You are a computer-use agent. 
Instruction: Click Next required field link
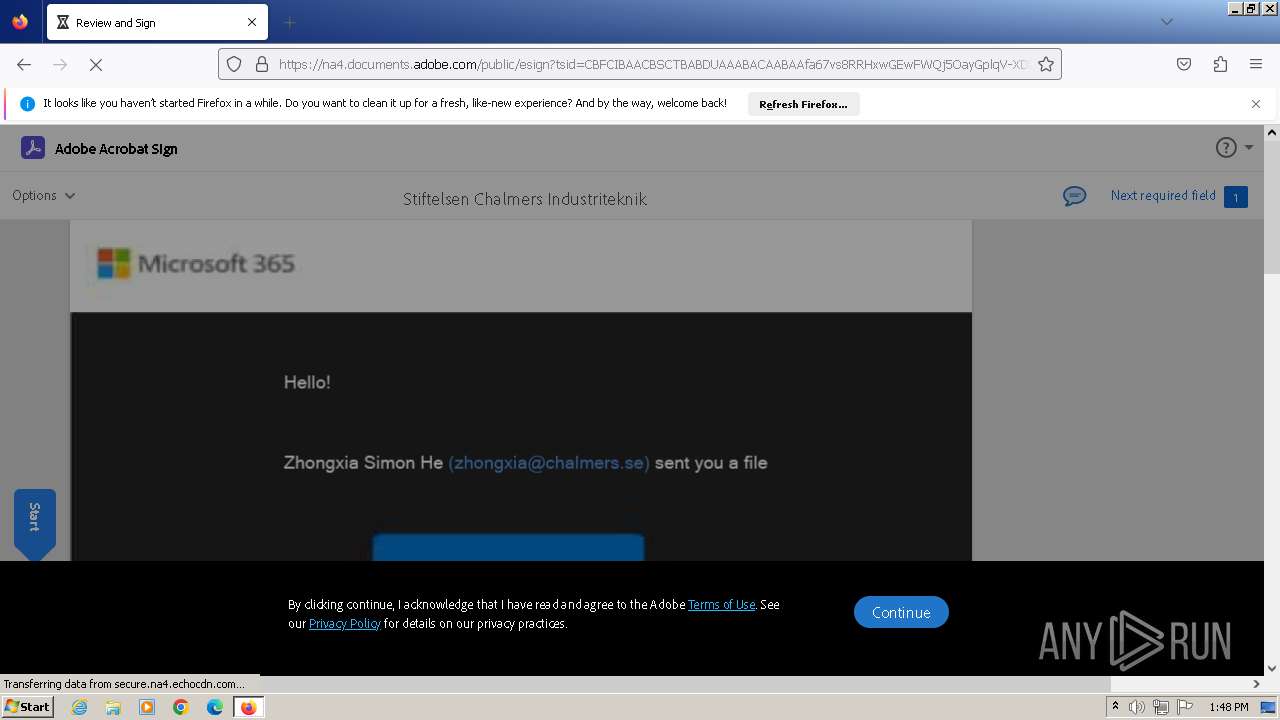[1163, 196]
